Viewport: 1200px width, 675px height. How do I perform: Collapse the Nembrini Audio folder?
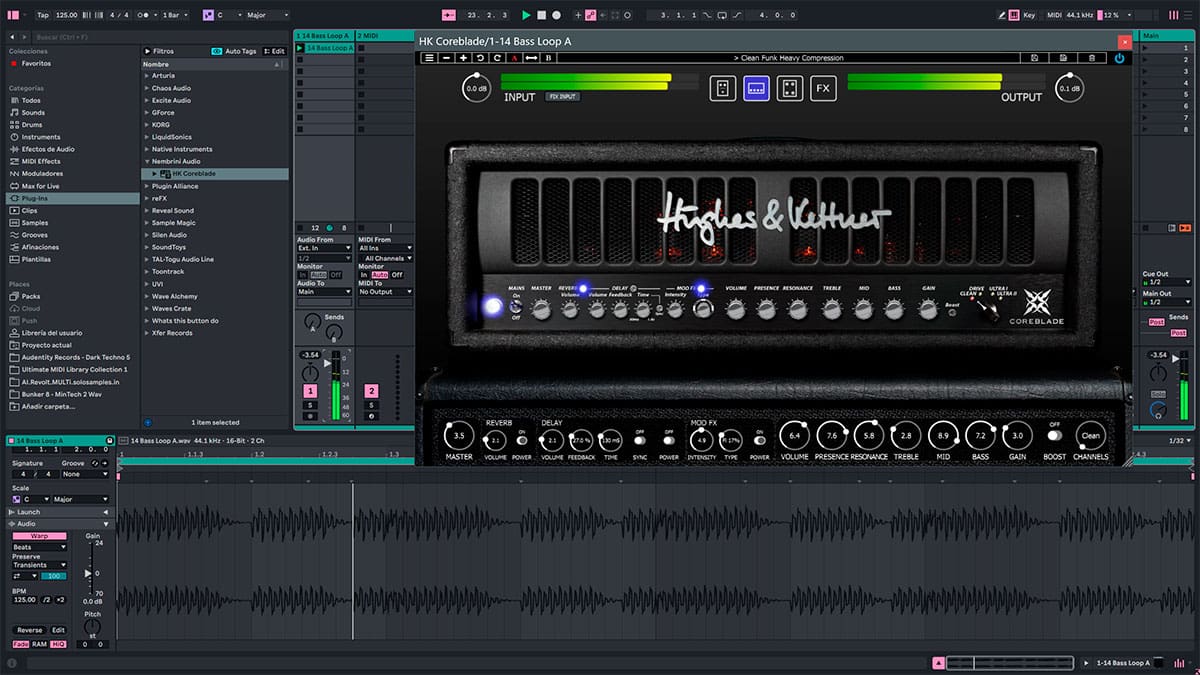pos(147,161)
